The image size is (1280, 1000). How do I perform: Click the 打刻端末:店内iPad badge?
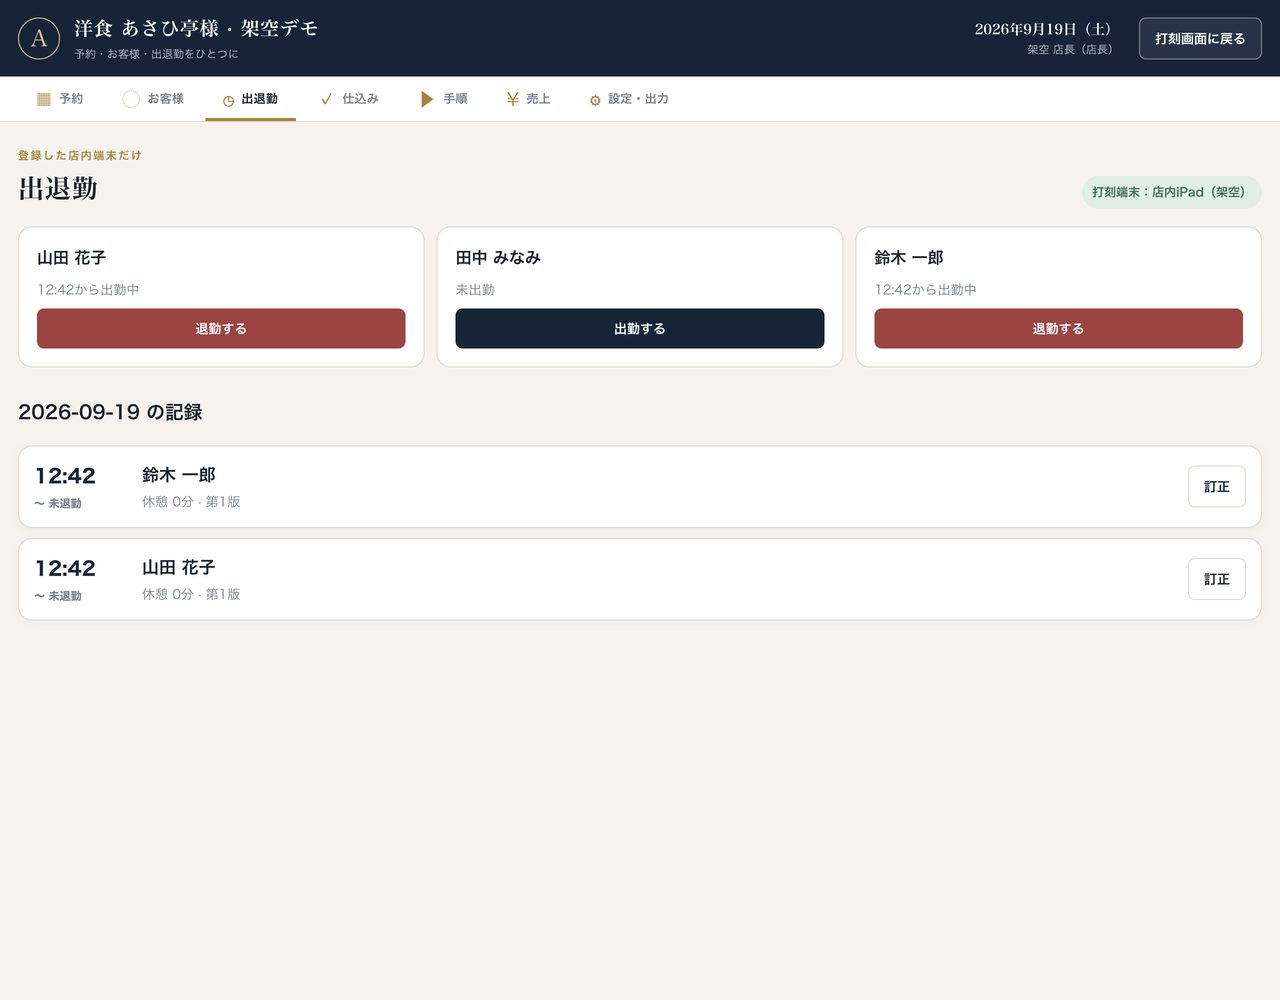(1171, 192)
